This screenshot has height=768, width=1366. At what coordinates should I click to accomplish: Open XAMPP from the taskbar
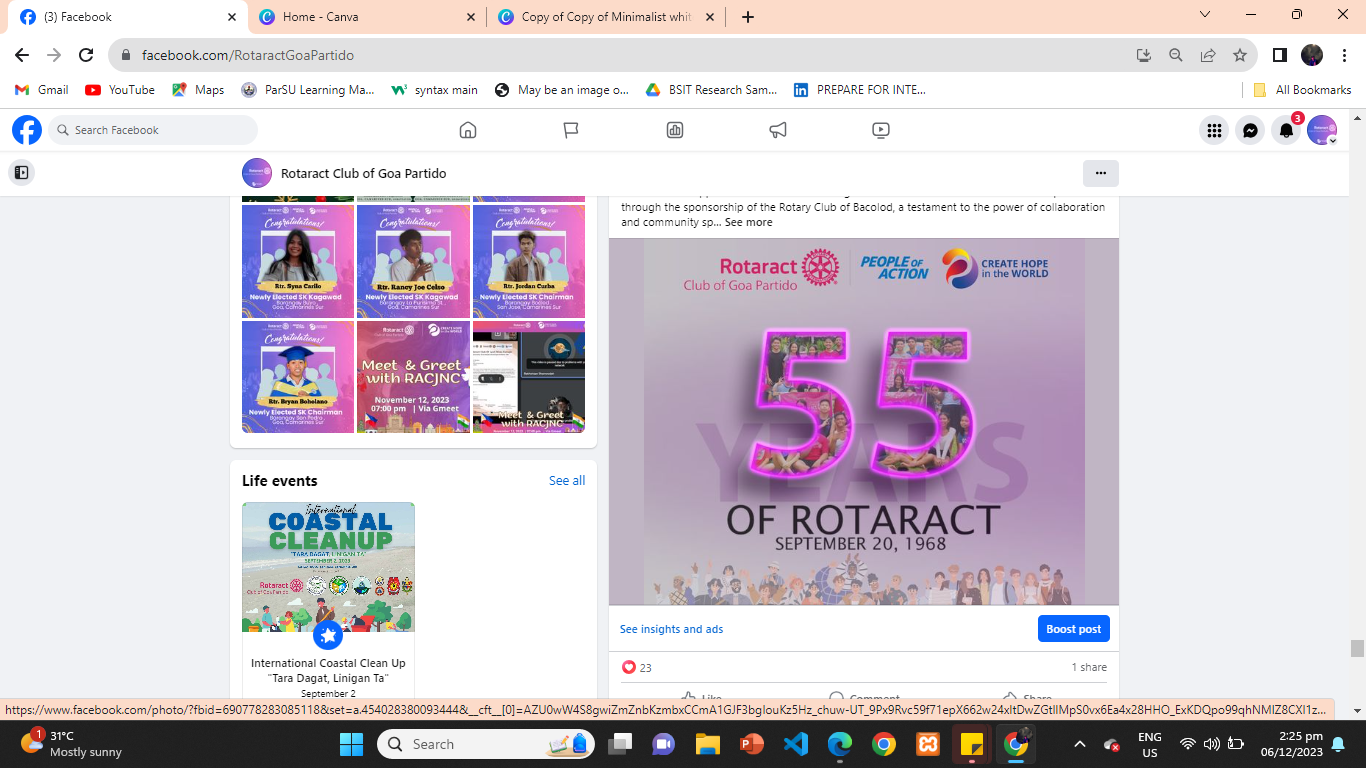(927, 744)
